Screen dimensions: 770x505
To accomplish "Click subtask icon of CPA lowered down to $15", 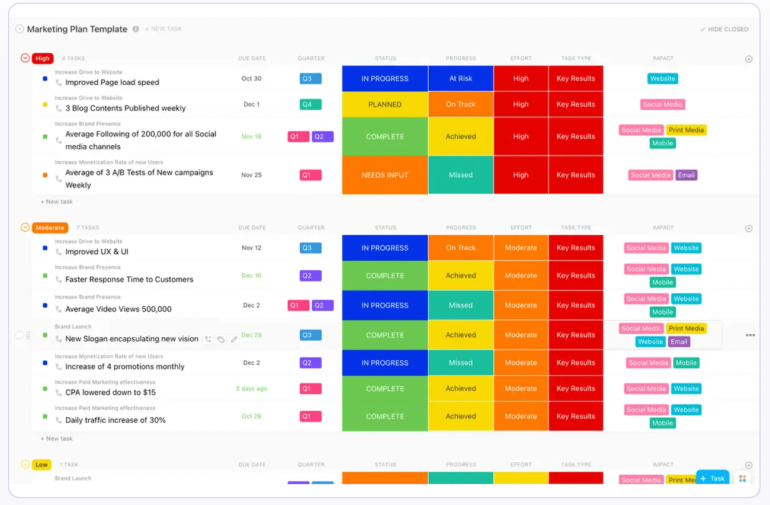I will pyautogui.click(x=59, y=393).
